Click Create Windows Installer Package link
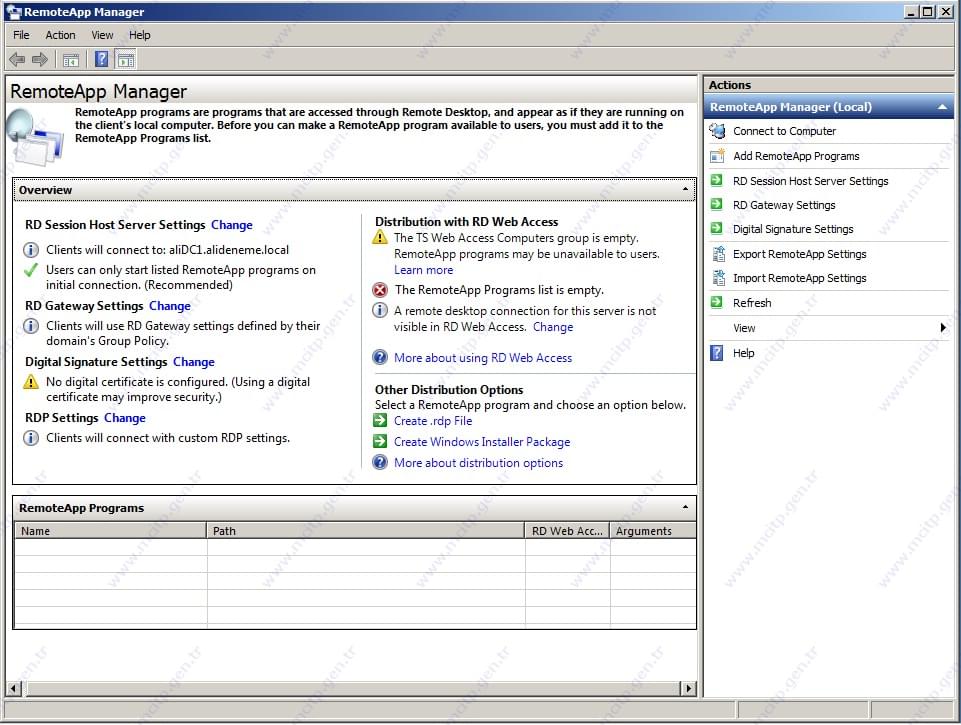 click(x=482, y=442)
